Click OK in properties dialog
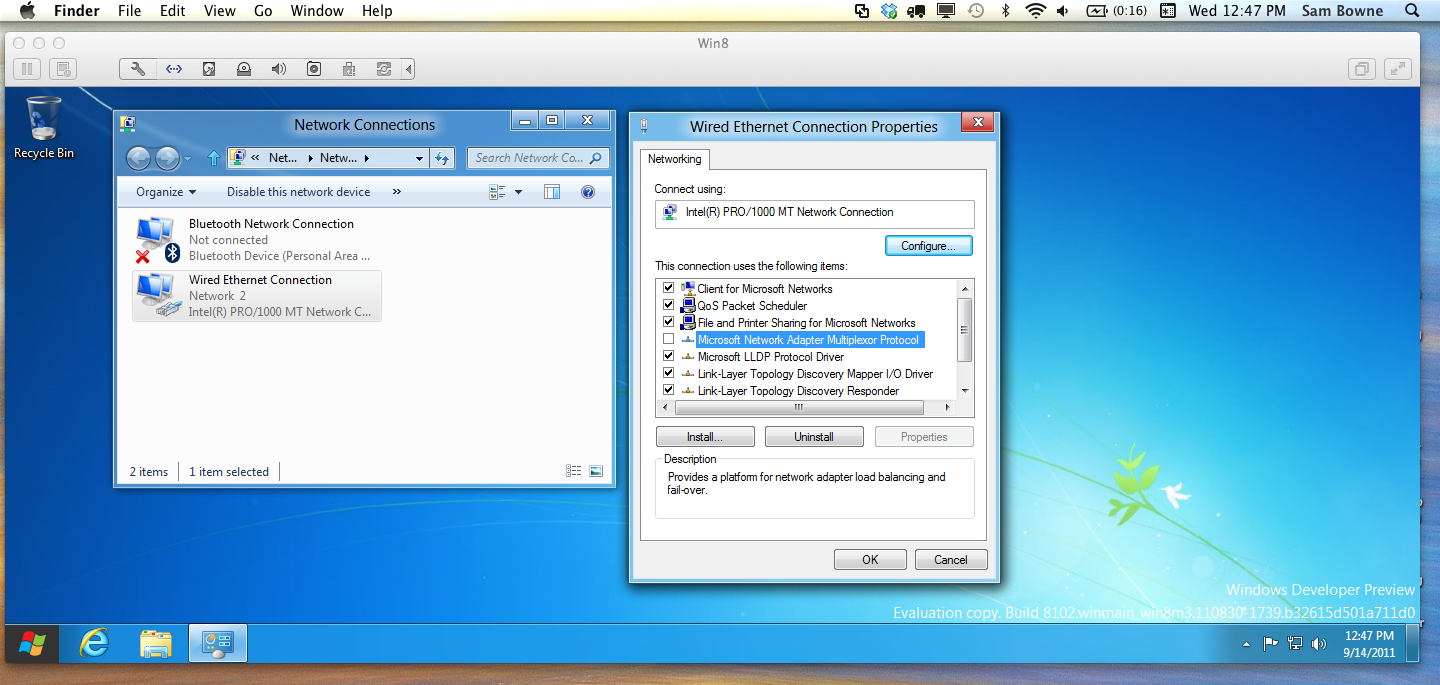Image resolution: width=1440 pixels, height=685 pixels. [870, 560]
